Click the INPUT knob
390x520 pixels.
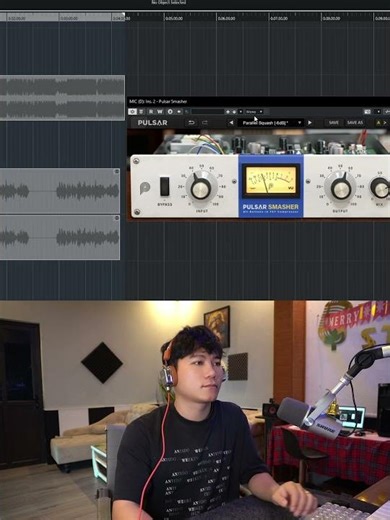[201, 189]
